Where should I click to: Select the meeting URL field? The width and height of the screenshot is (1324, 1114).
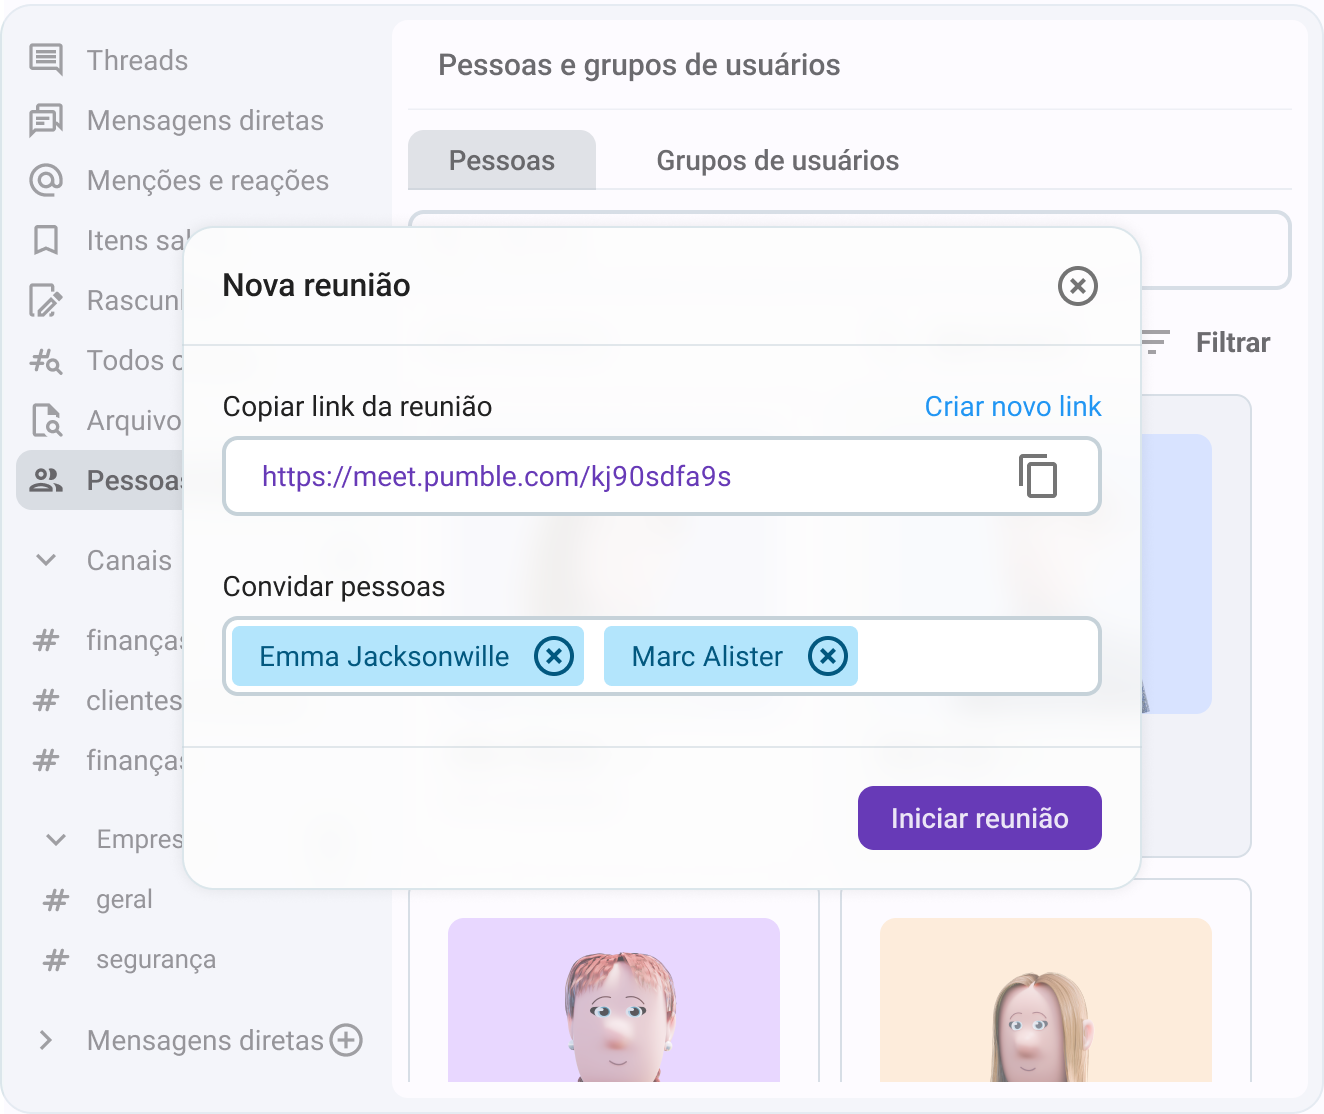pos(600,477)
